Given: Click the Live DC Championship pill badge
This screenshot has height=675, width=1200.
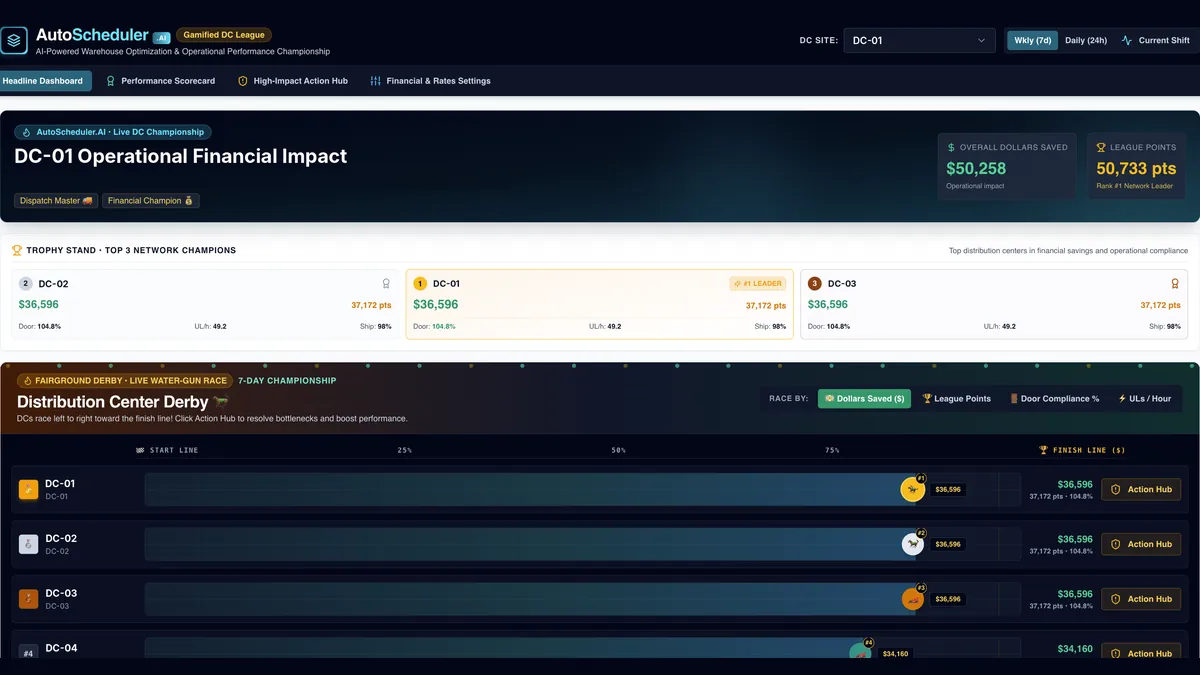Looking at the screenshot, I should tap(113, 132).
